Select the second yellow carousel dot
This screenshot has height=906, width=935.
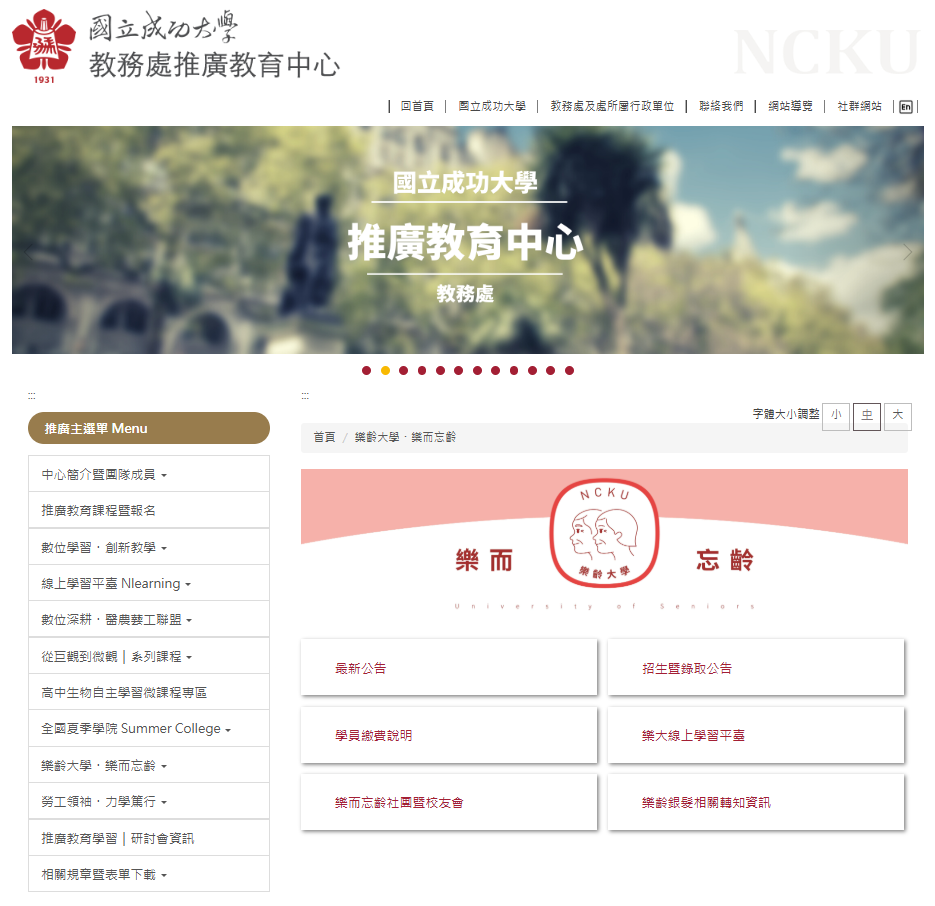(385, 371)
